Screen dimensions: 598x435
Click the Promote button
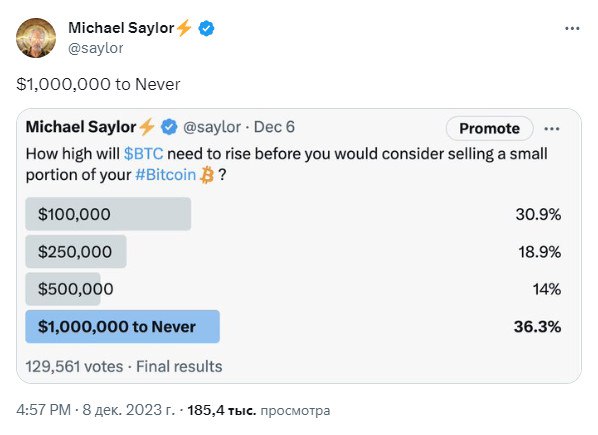coord(489,128)
